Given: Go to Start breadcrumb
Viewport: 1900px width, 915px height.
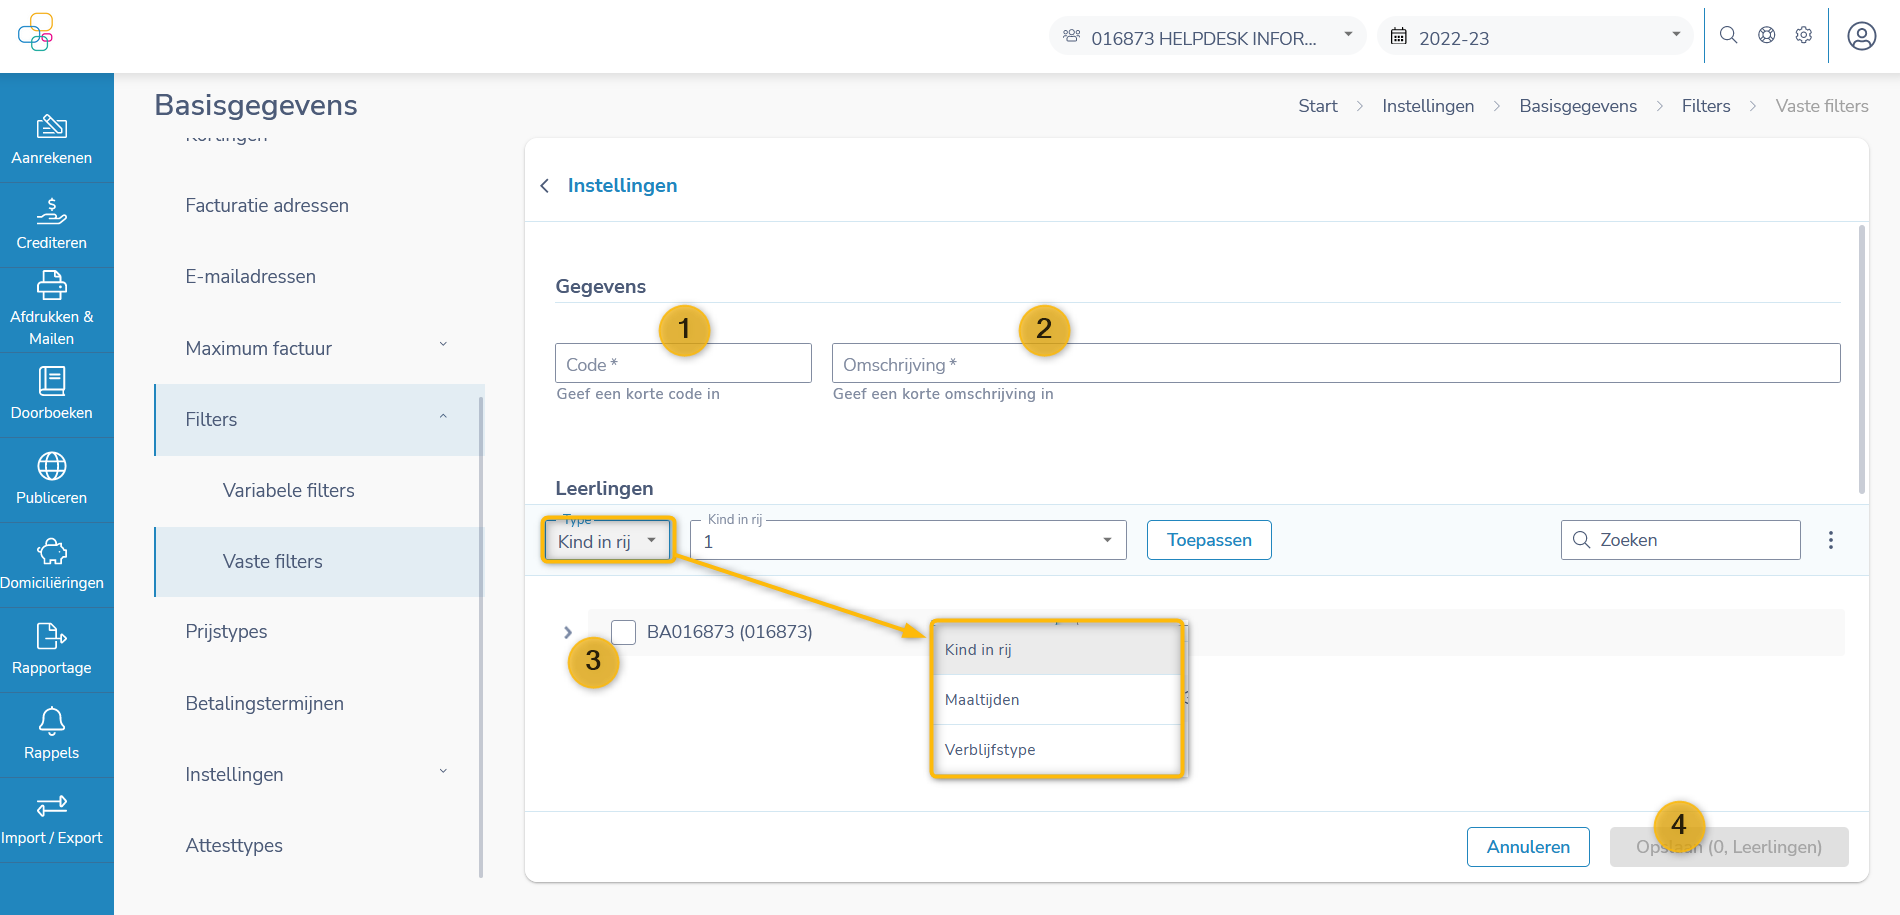Looking at the screenshot, I should (1317, 106).
